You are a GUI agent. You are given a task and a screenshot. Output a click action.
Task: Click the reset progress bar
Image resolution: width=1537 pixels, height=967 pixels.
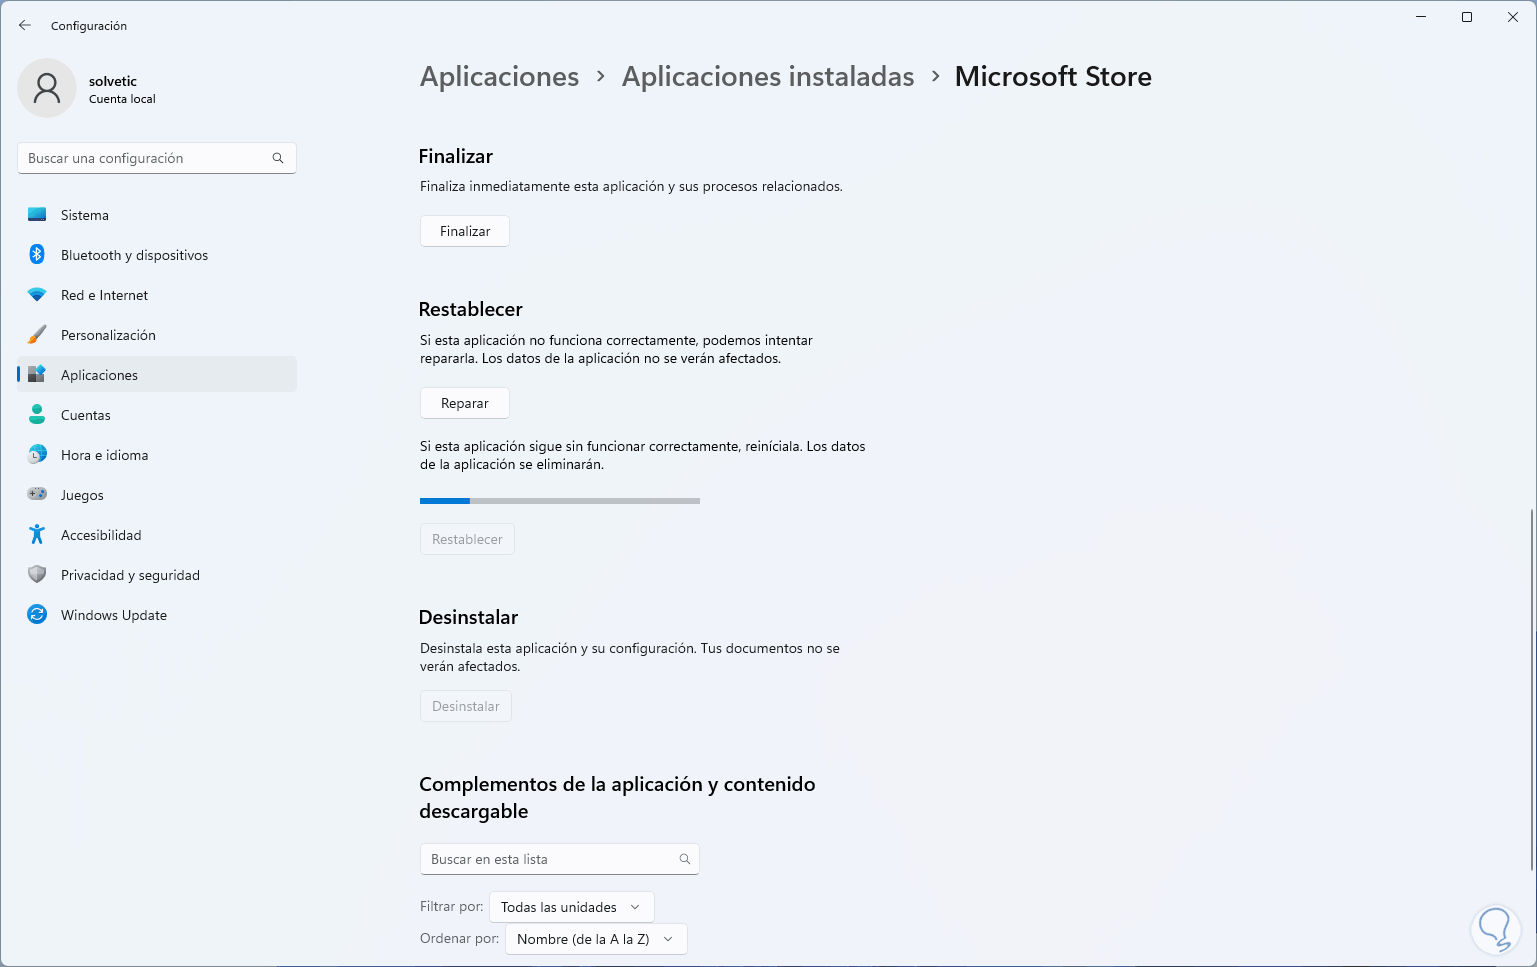[559, 500]
